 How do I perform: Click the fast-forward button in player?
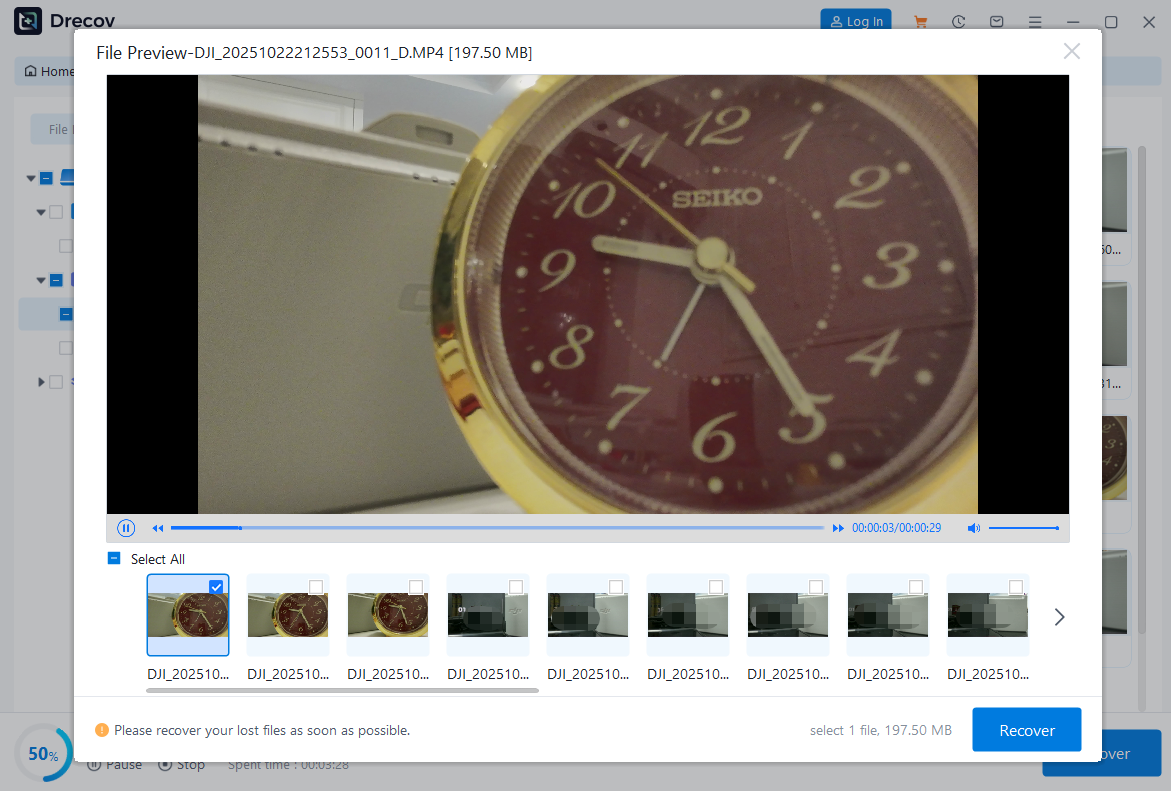pyautogui.click(x=838, y=528)
